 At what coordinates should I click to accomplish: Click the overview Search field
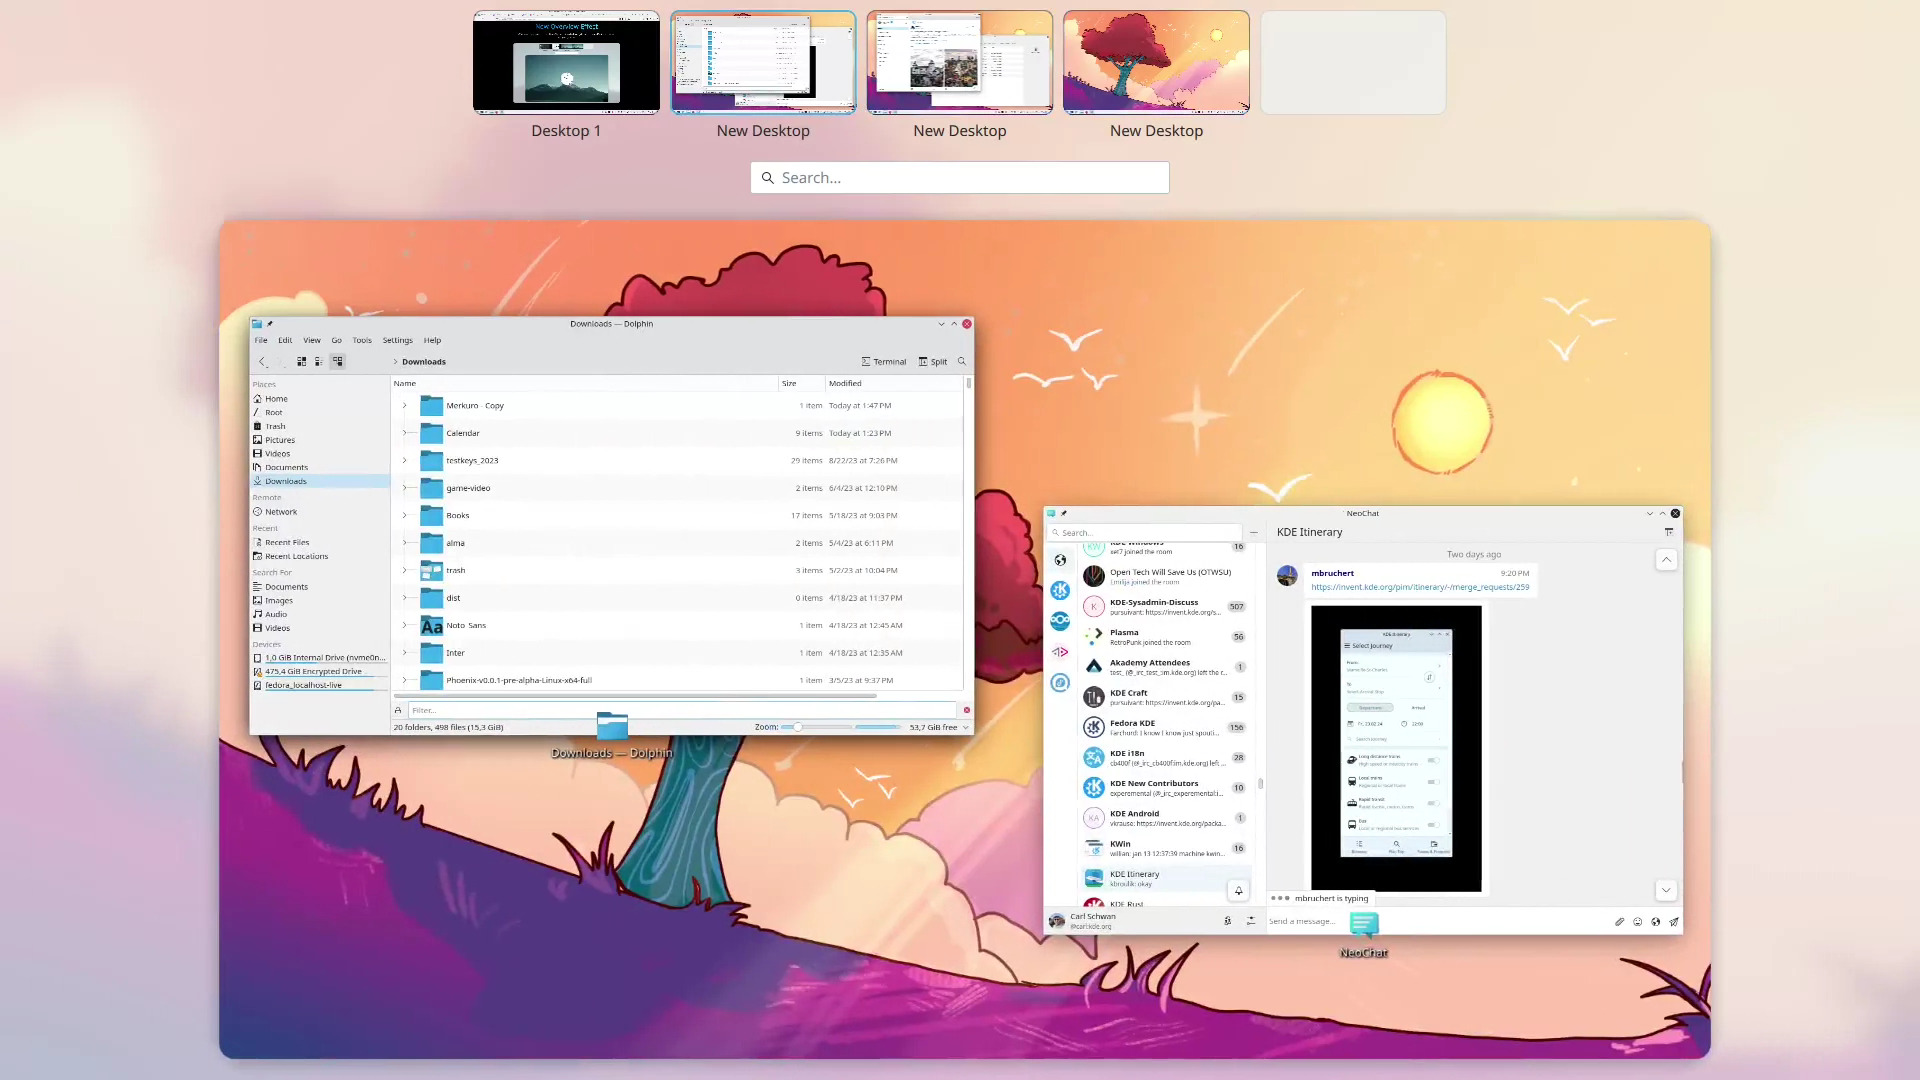[960, 178]
